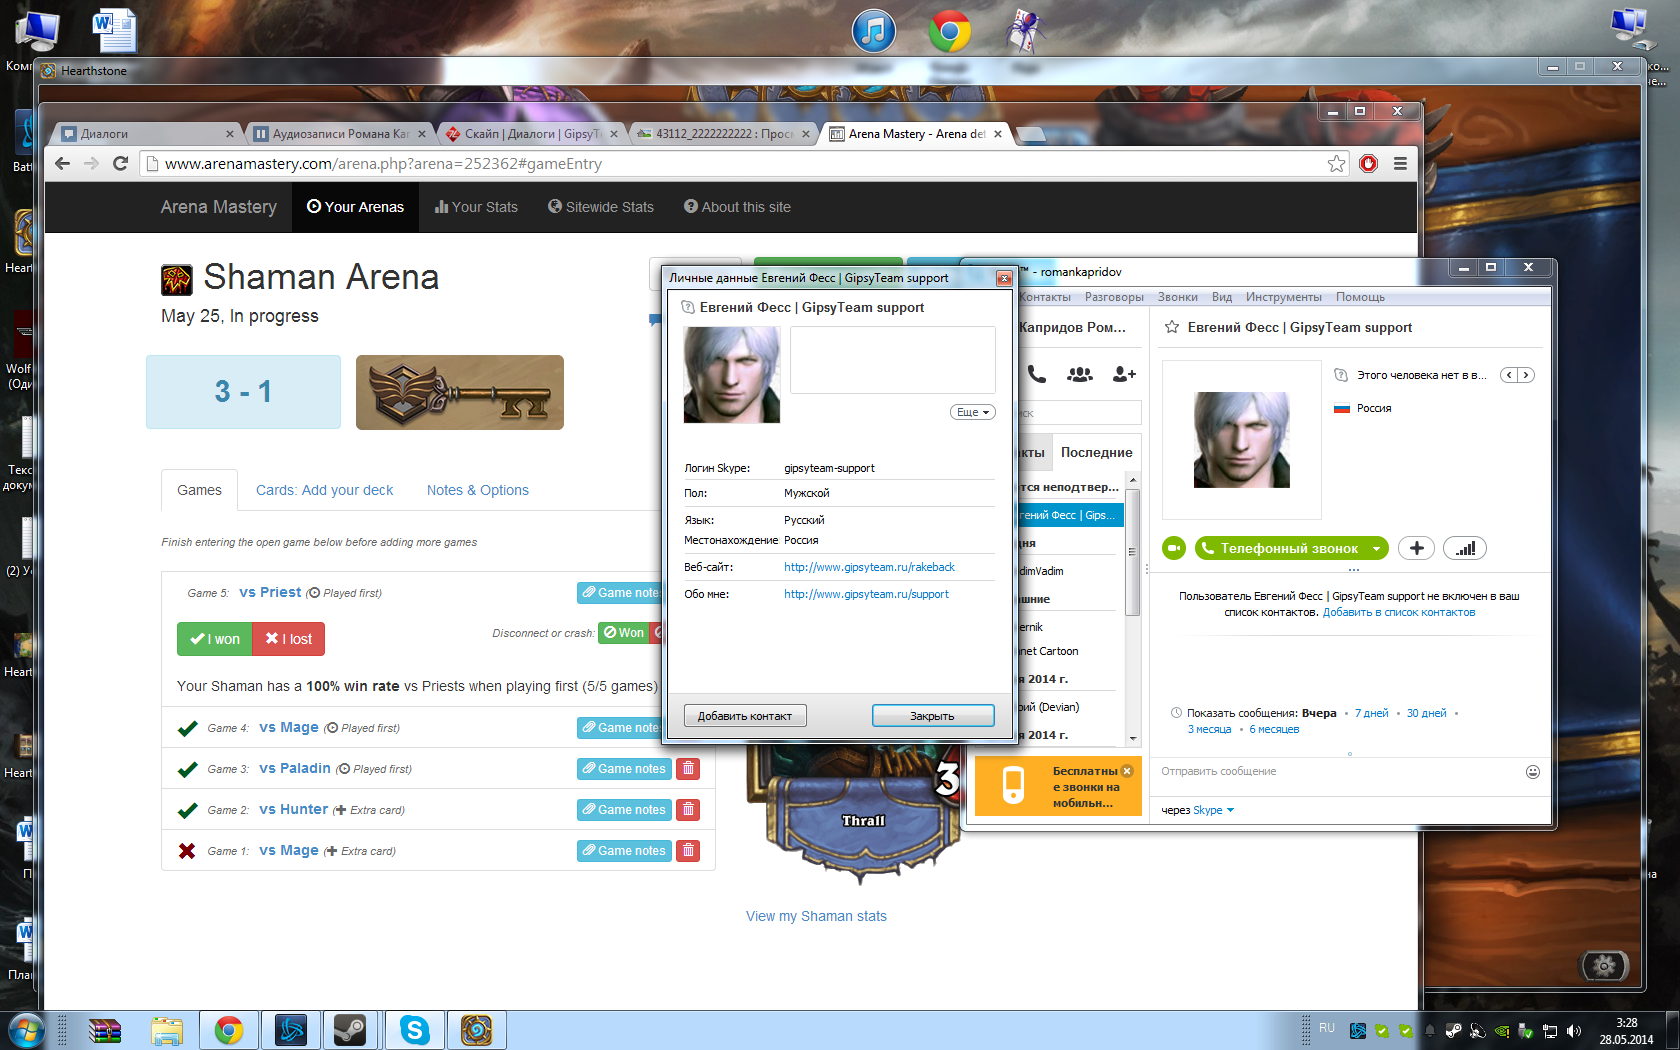
Task: Open WinRAR from the taskbar
Action: [104, 1030]
